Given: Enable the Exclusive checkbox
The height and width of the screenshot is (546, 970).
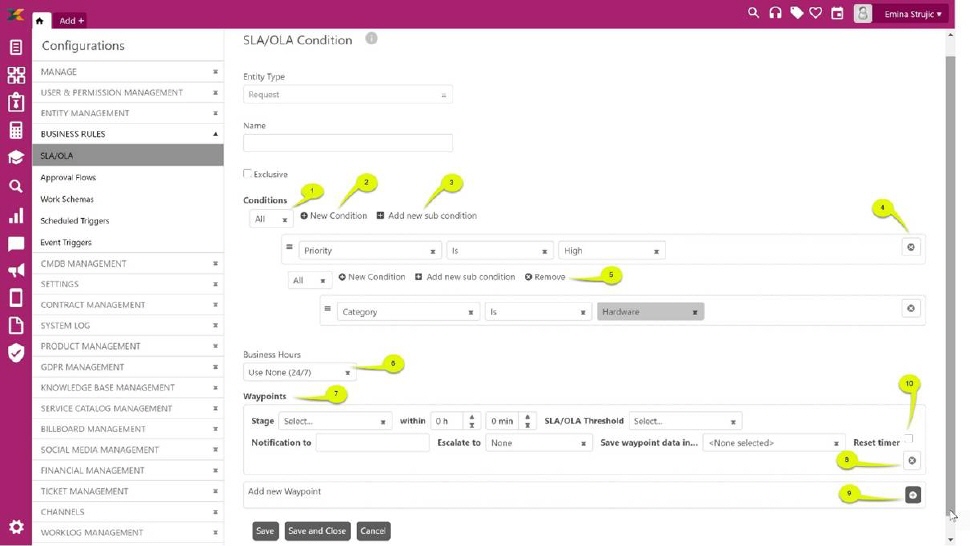Looking at the screenshot, I should pyautogui.click(x=248, y=174).
